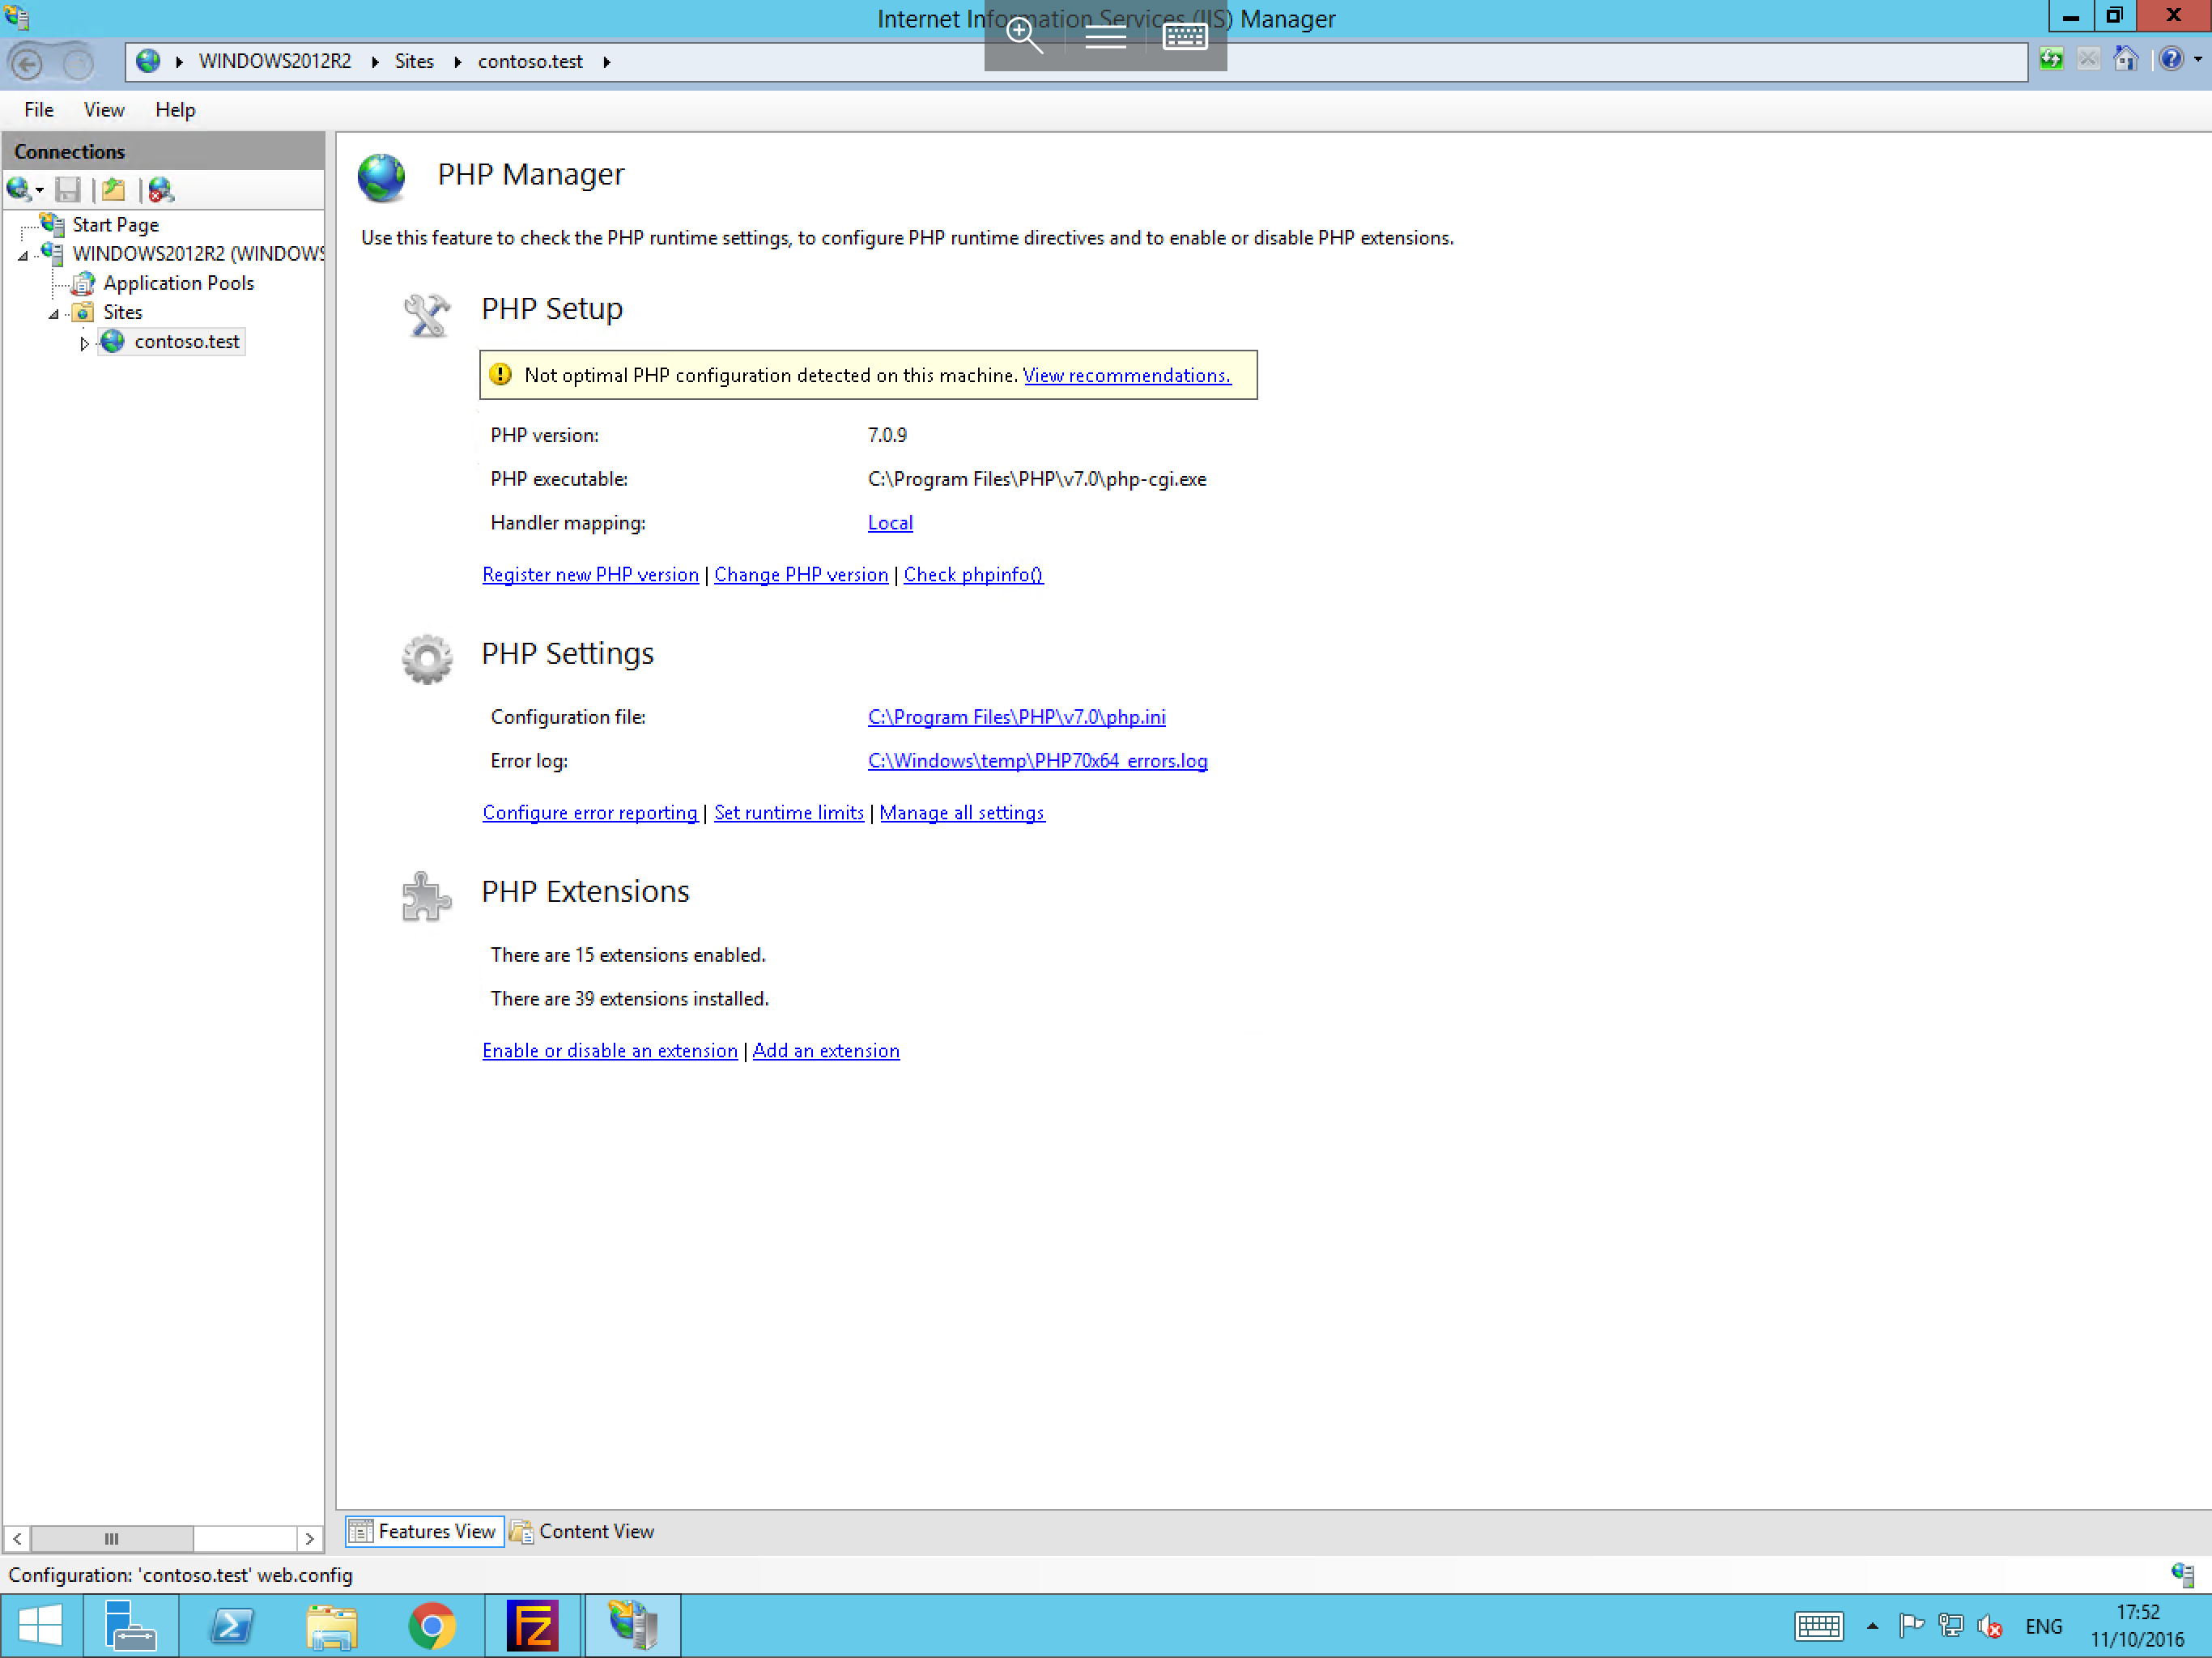Click the contoso.test breadcrumb
Image resolution: width=2212 pixels, height=1658 pixels.
coord(530,61)
